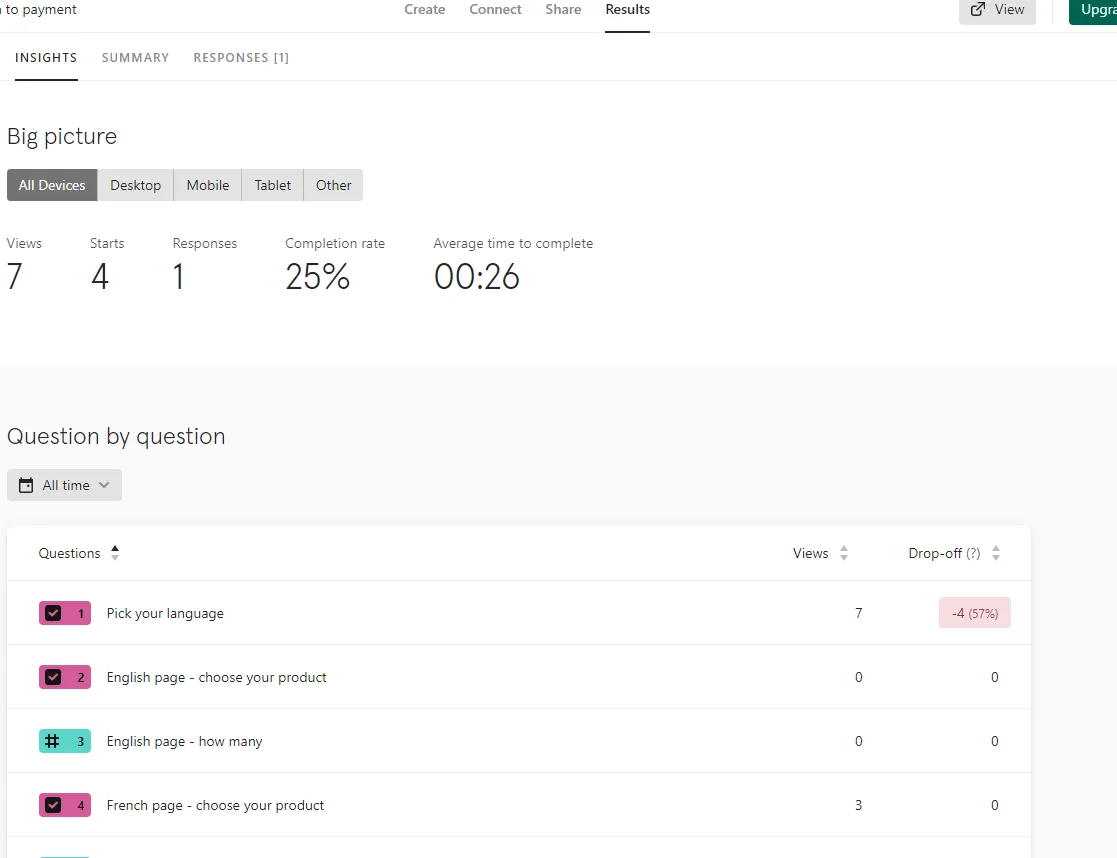Click sort arrows next to Views header
This screenshot has height=858, width=1117.
pos(843,553)
